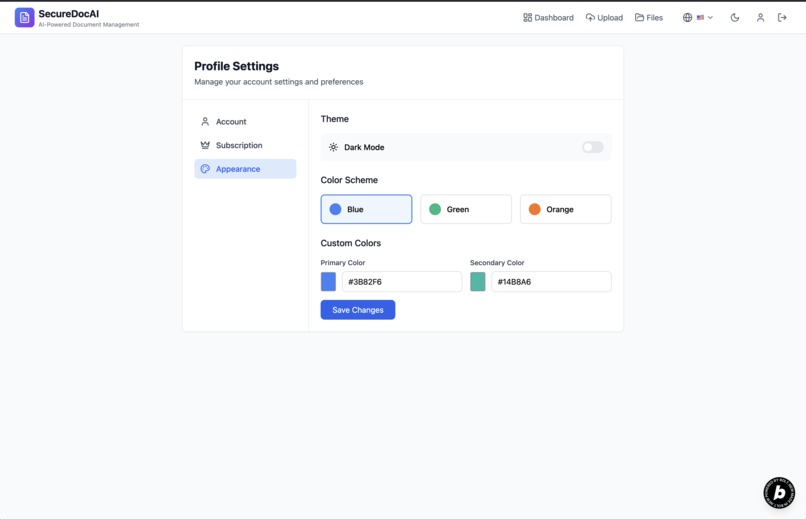
Task: Select the Blue color scheme
Action: coord(367,209)
